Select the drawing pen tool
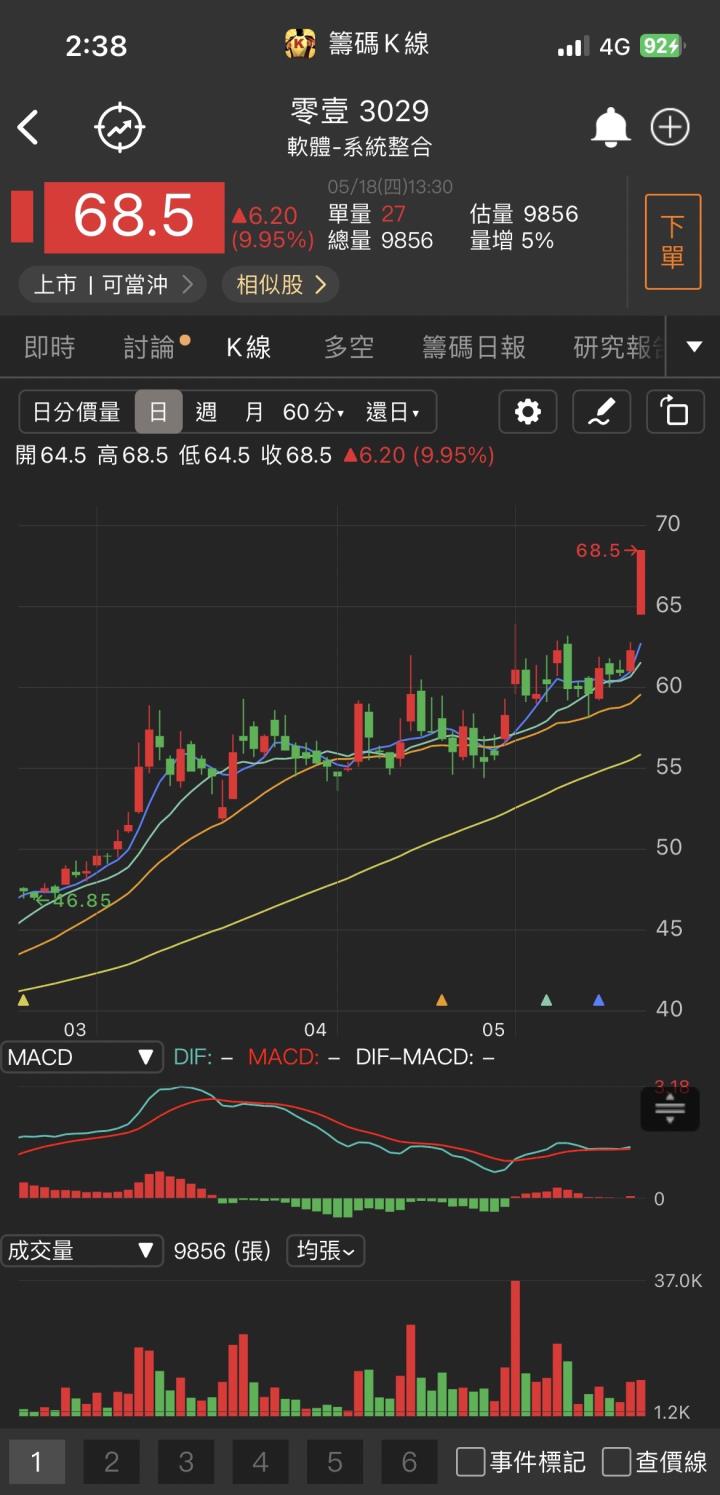This screenshot has height=1495, width=720. coord(601,412)
